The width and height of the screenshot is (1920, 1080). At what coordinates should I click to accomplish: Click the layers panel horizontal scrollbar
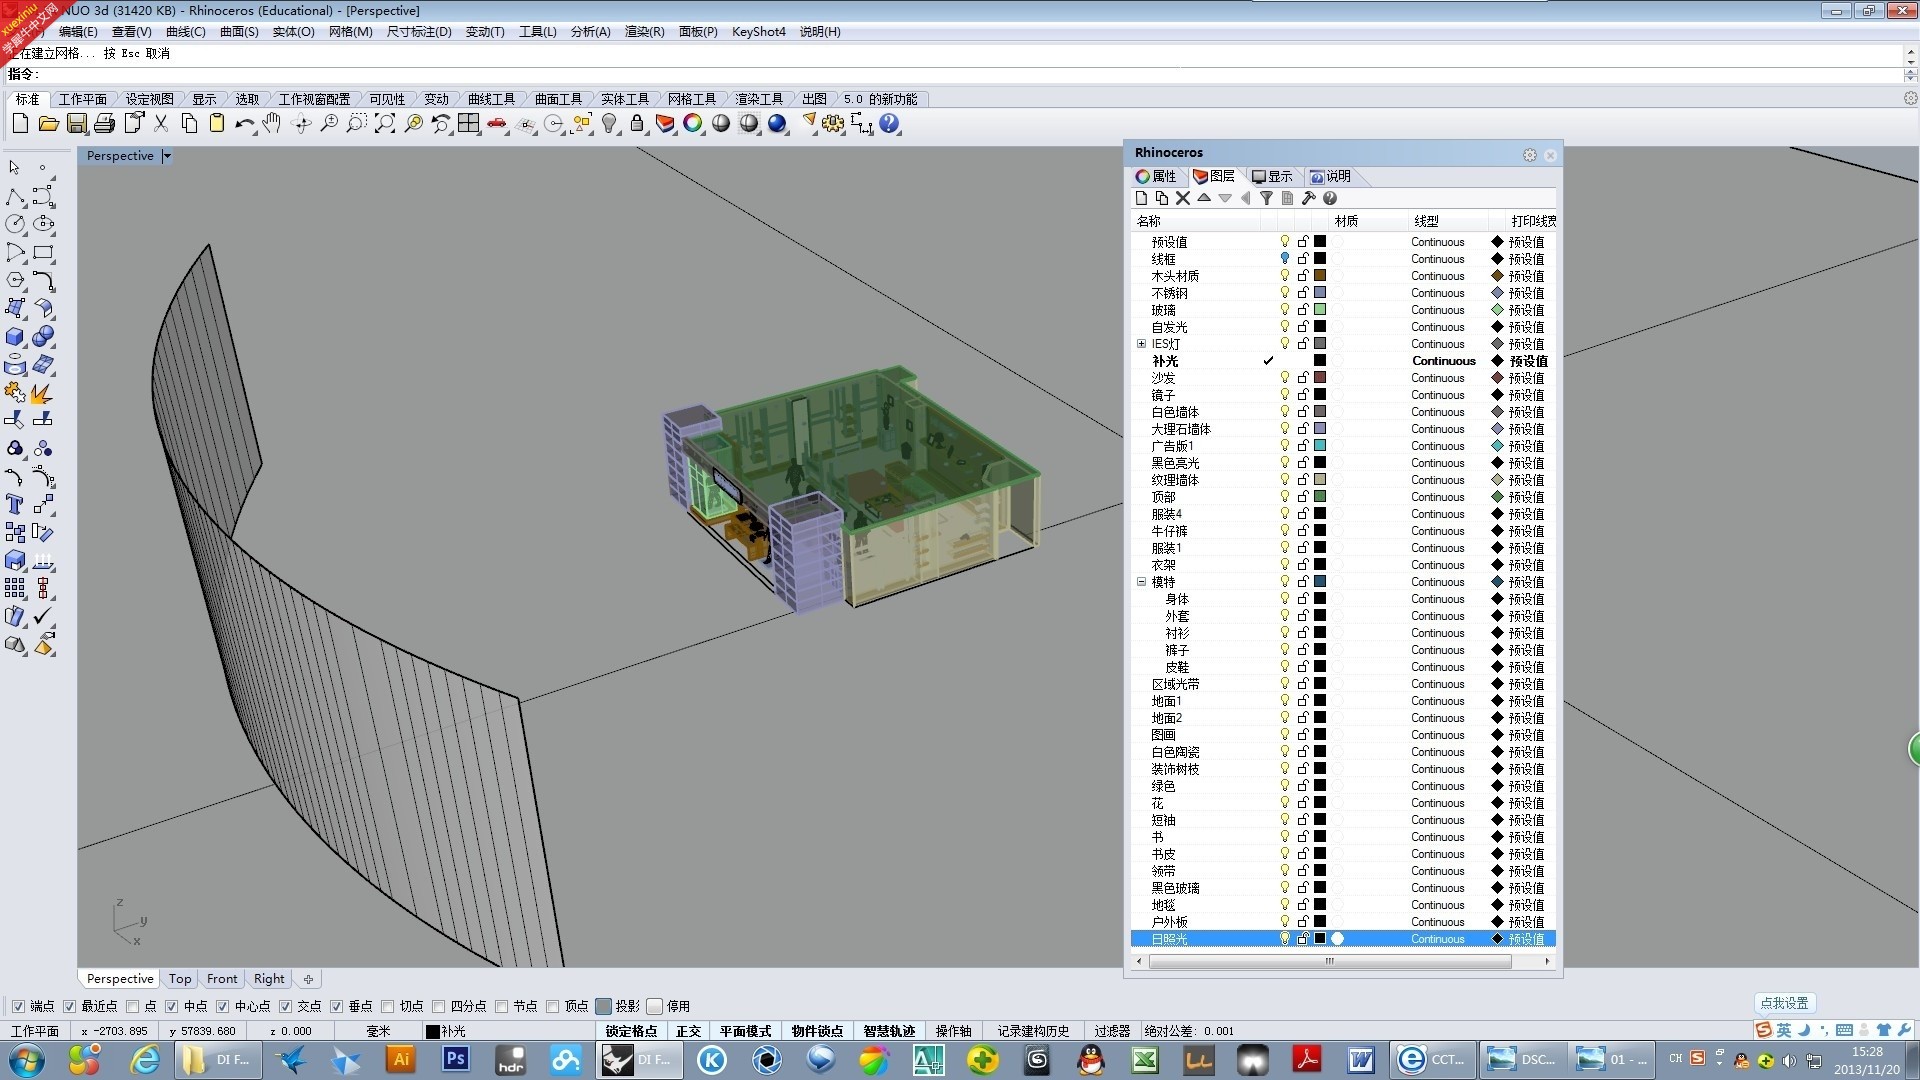pos(1330,961)
